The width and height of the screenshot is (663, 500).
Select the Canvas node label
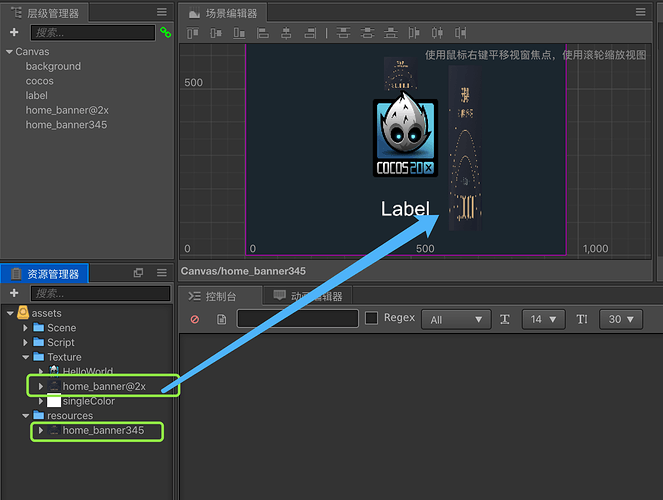pos(32,52)
